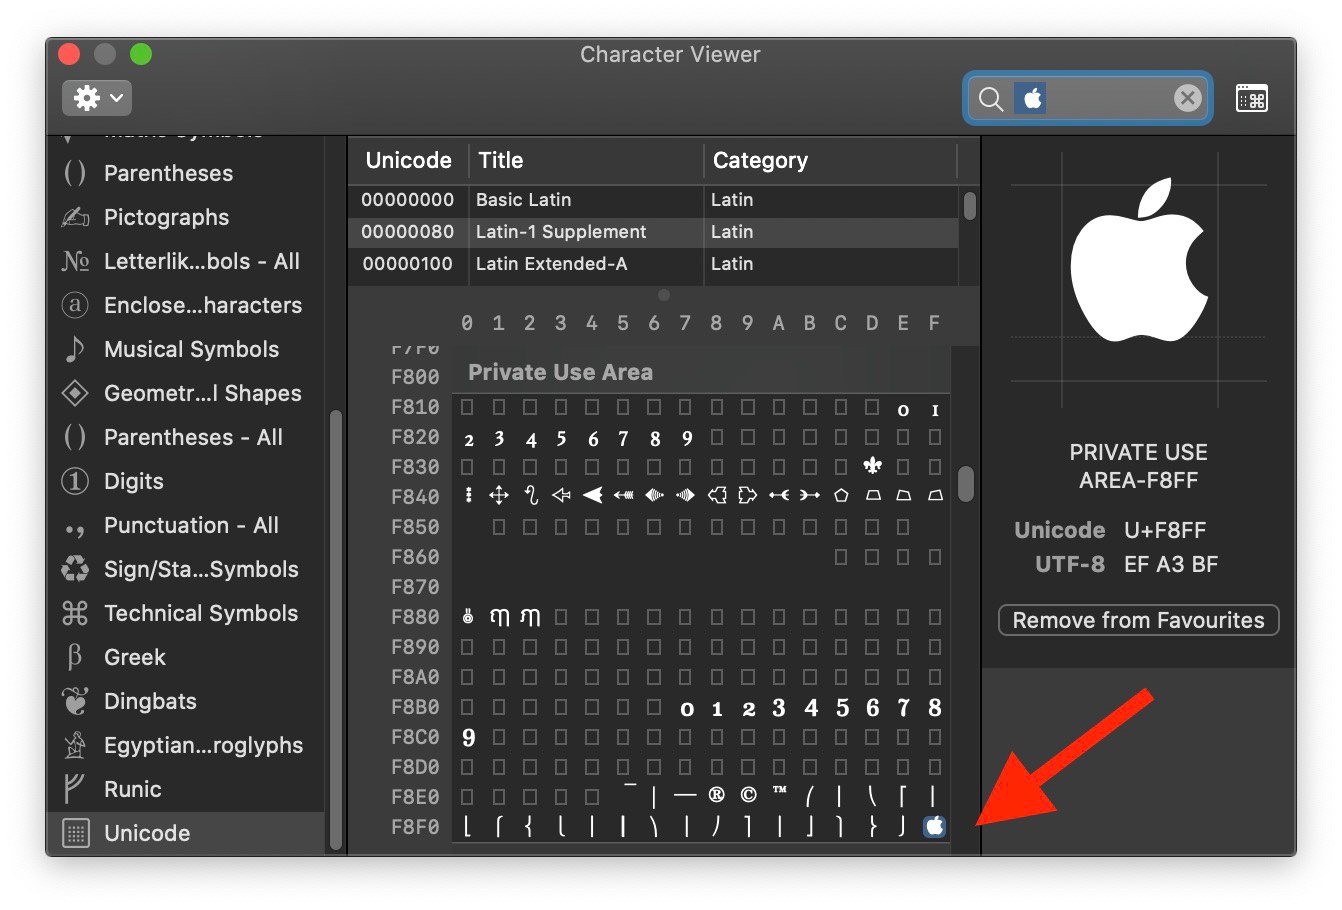This screenshot has height=910, width=1342.
Task: Sort by the Title column header
Action: [x=586, y=160]
